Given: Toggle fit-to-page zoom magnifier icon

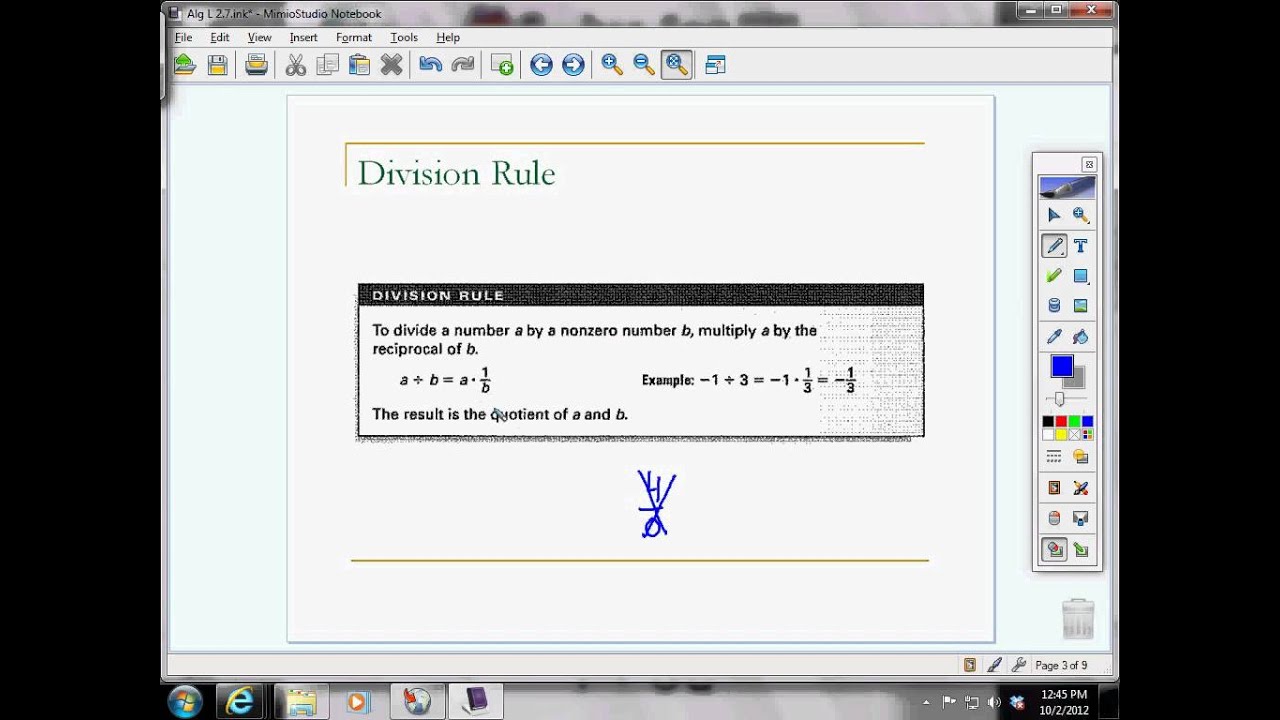Looking at the screenshot, I should 677,65.
